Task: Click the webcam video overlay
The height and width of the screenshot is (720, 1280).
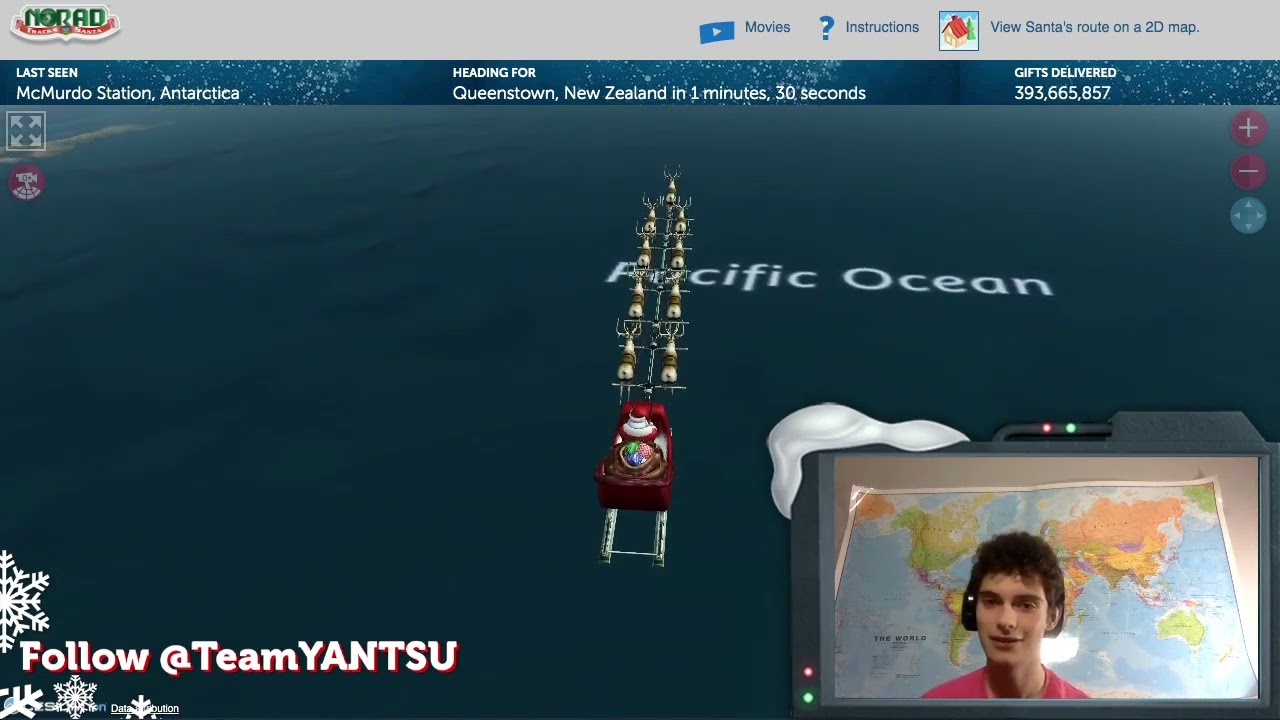Action: (x=1046, y=578)
